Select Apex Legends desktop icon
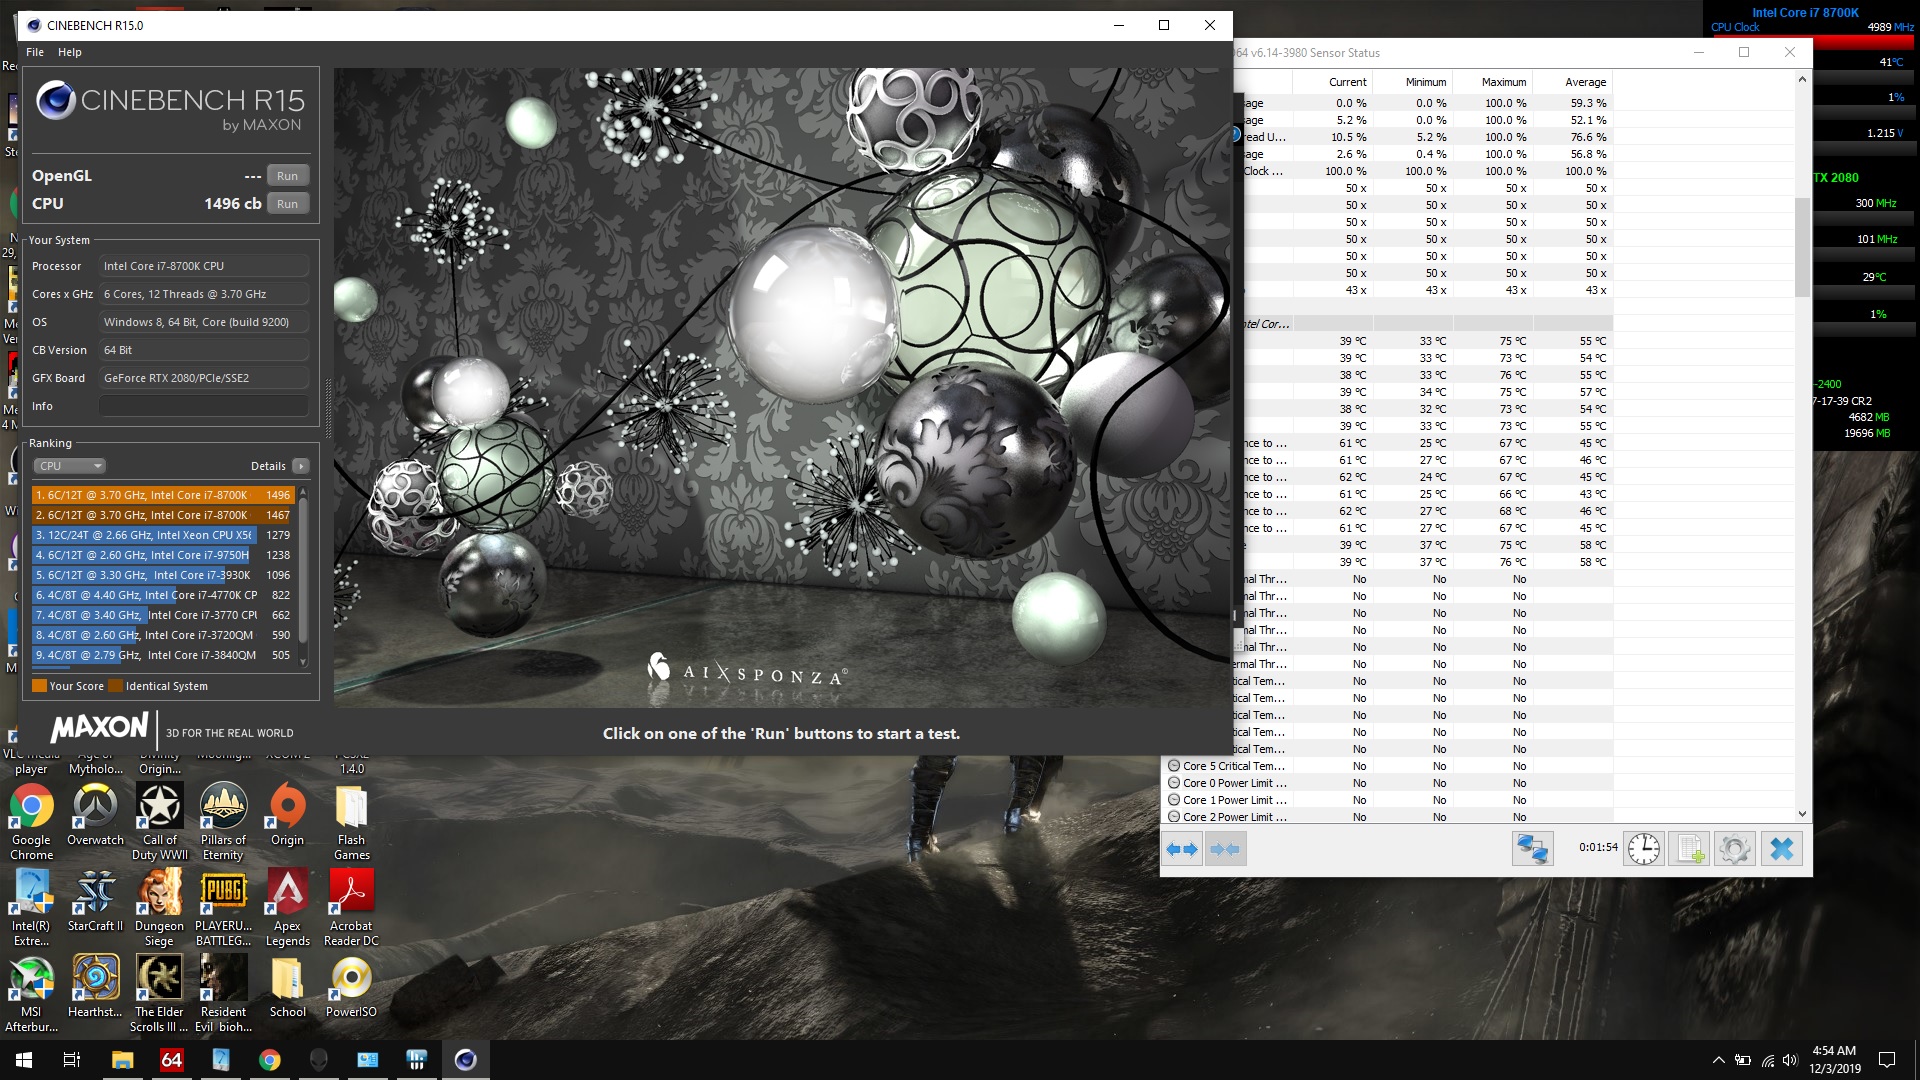1920x1080 pixels. tap(287, 907)
